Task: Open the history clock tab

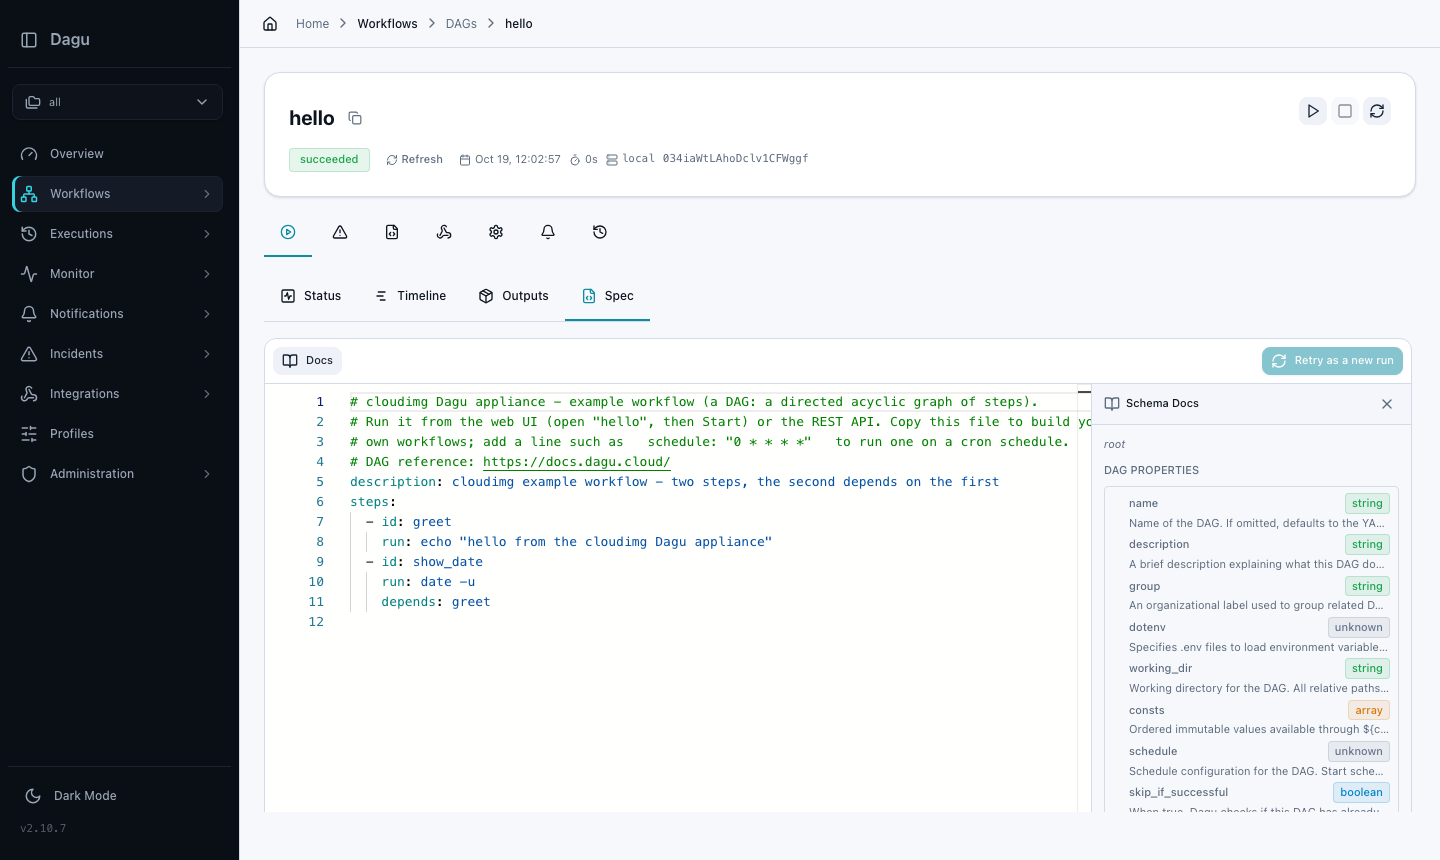Action: point(600,232)
